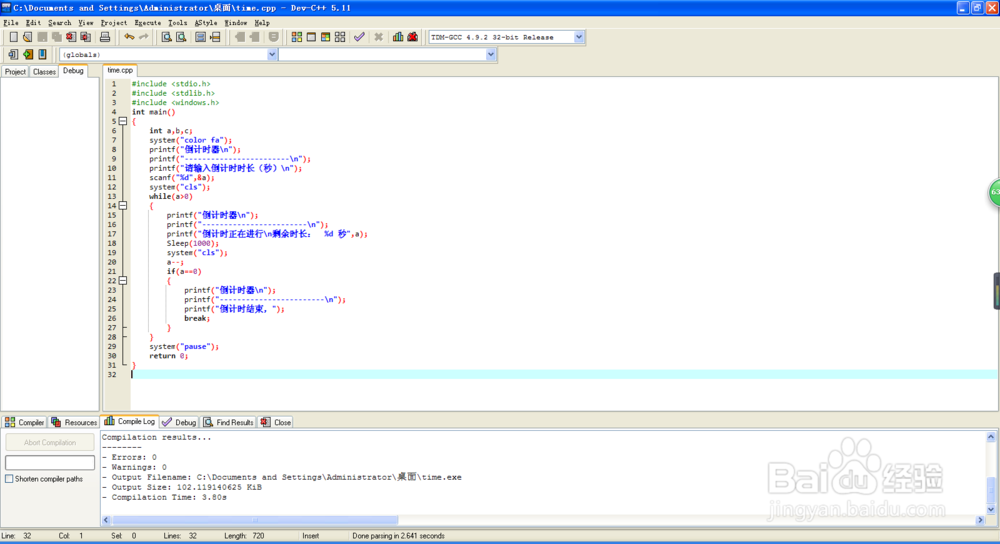This screenshot has width=1000, height=544.
Task: Click the Rebuild All icon
Action: (340, 37)
